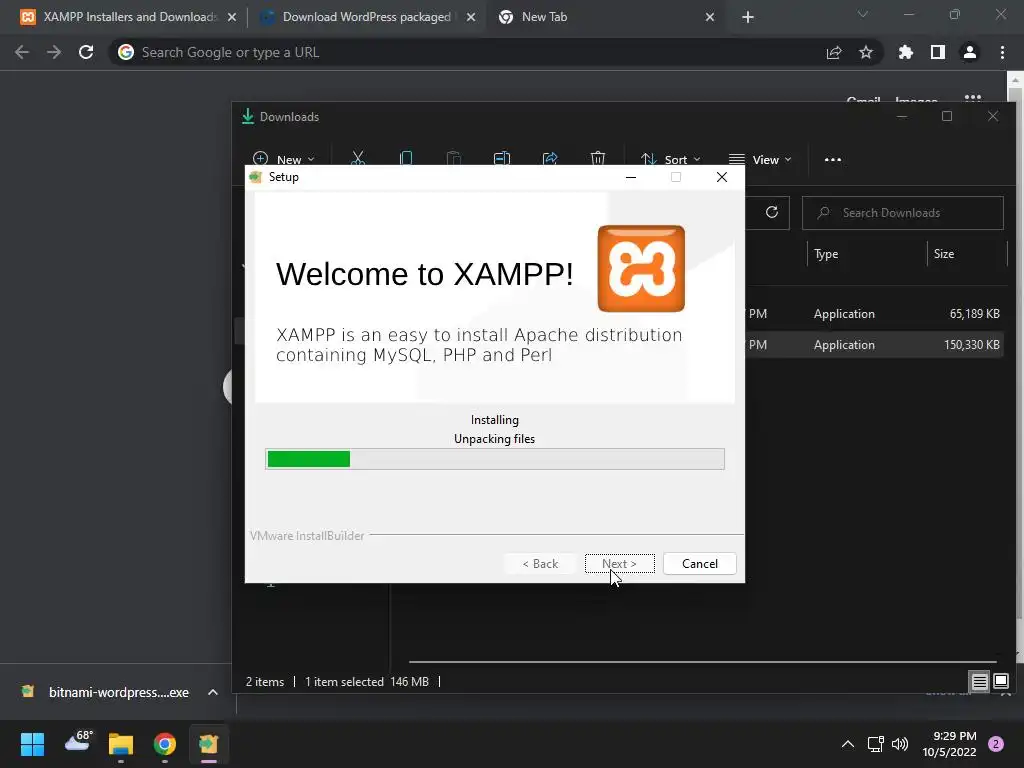Switch to the New Tab tab

(x=604, y=17)
